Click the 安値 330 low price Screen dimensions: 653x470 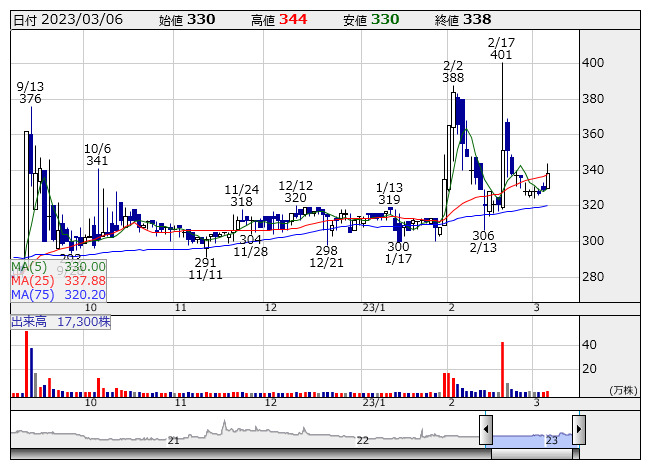(370, 20)
